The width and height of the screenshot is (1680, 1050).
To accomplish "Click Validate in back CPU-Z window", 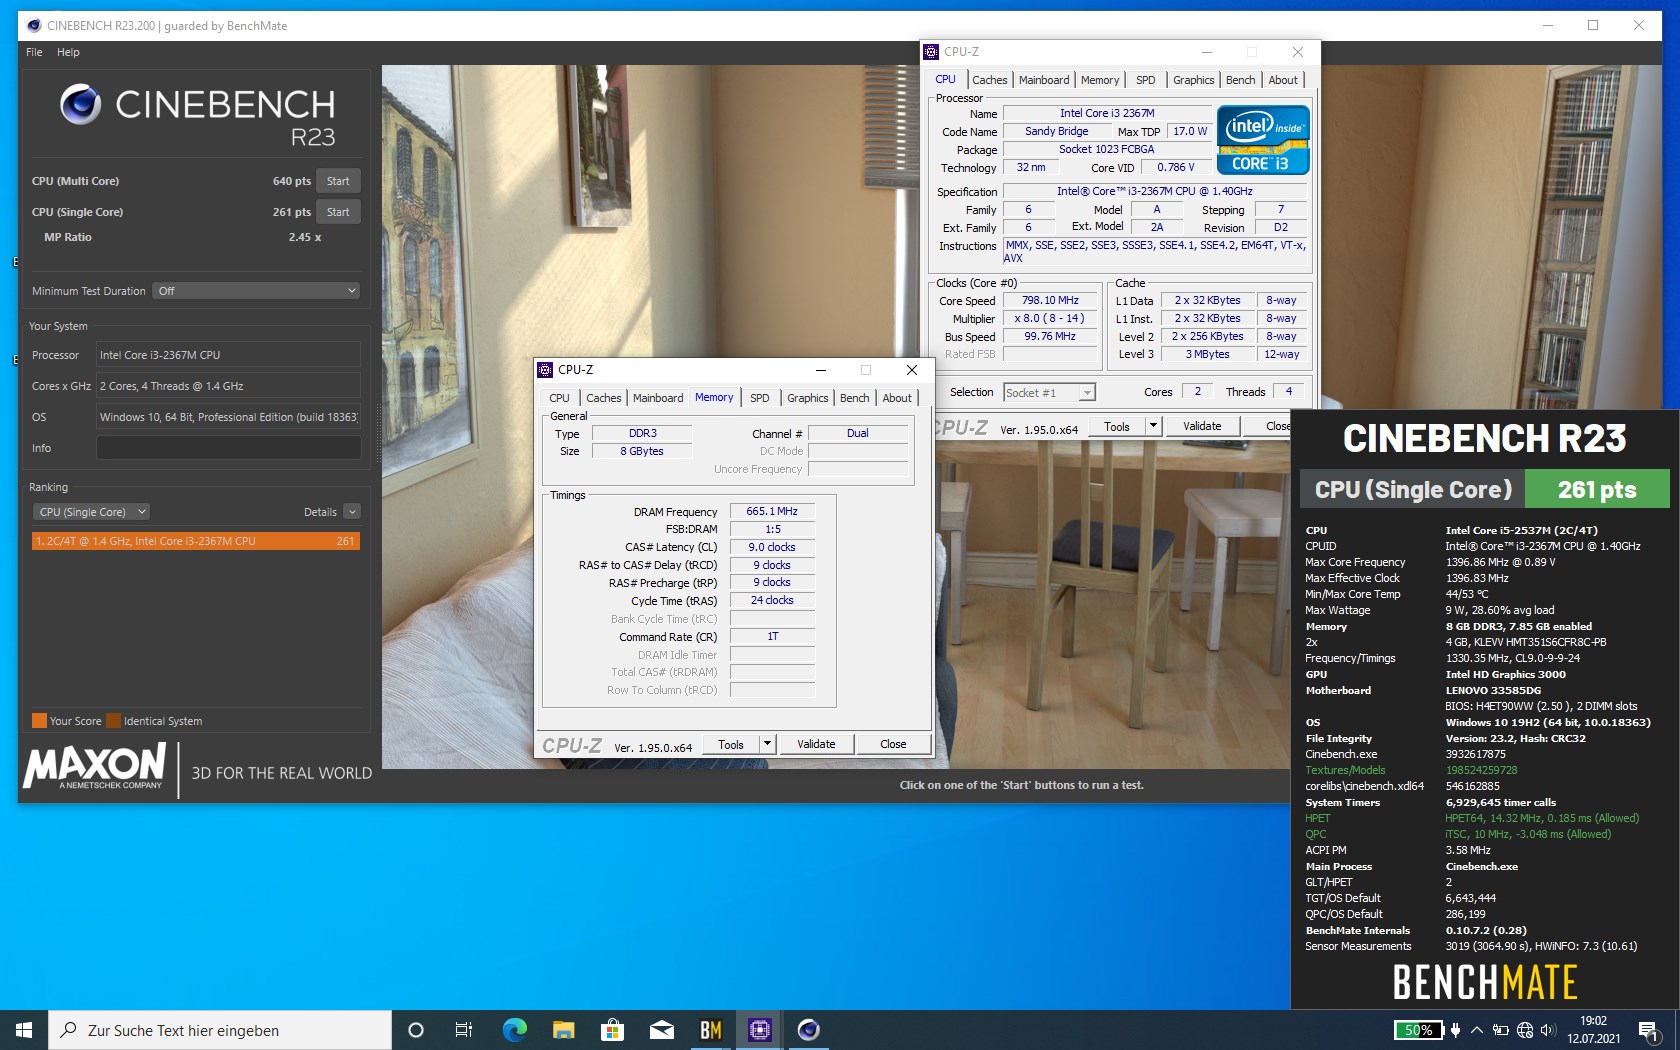I will point(1202,427).
